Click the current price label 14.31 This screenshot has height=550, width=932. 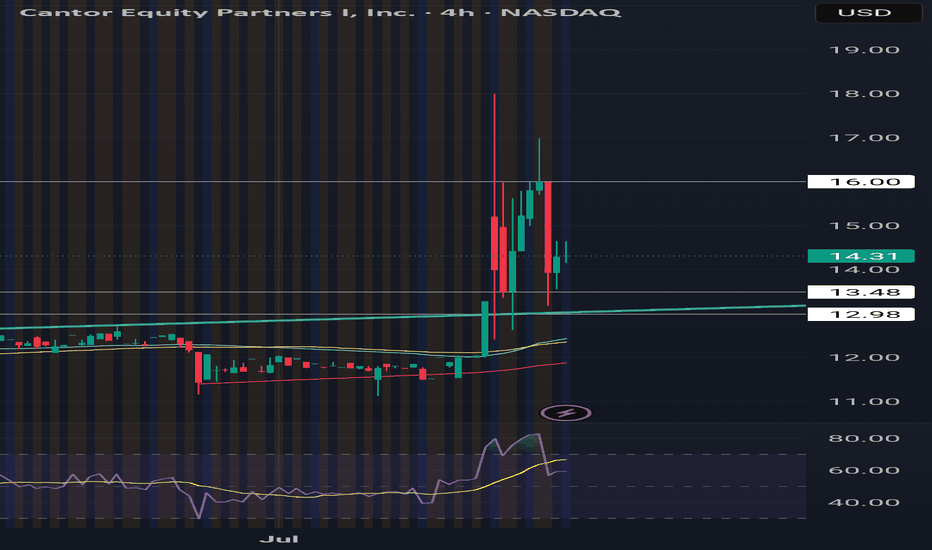[861, 256]
